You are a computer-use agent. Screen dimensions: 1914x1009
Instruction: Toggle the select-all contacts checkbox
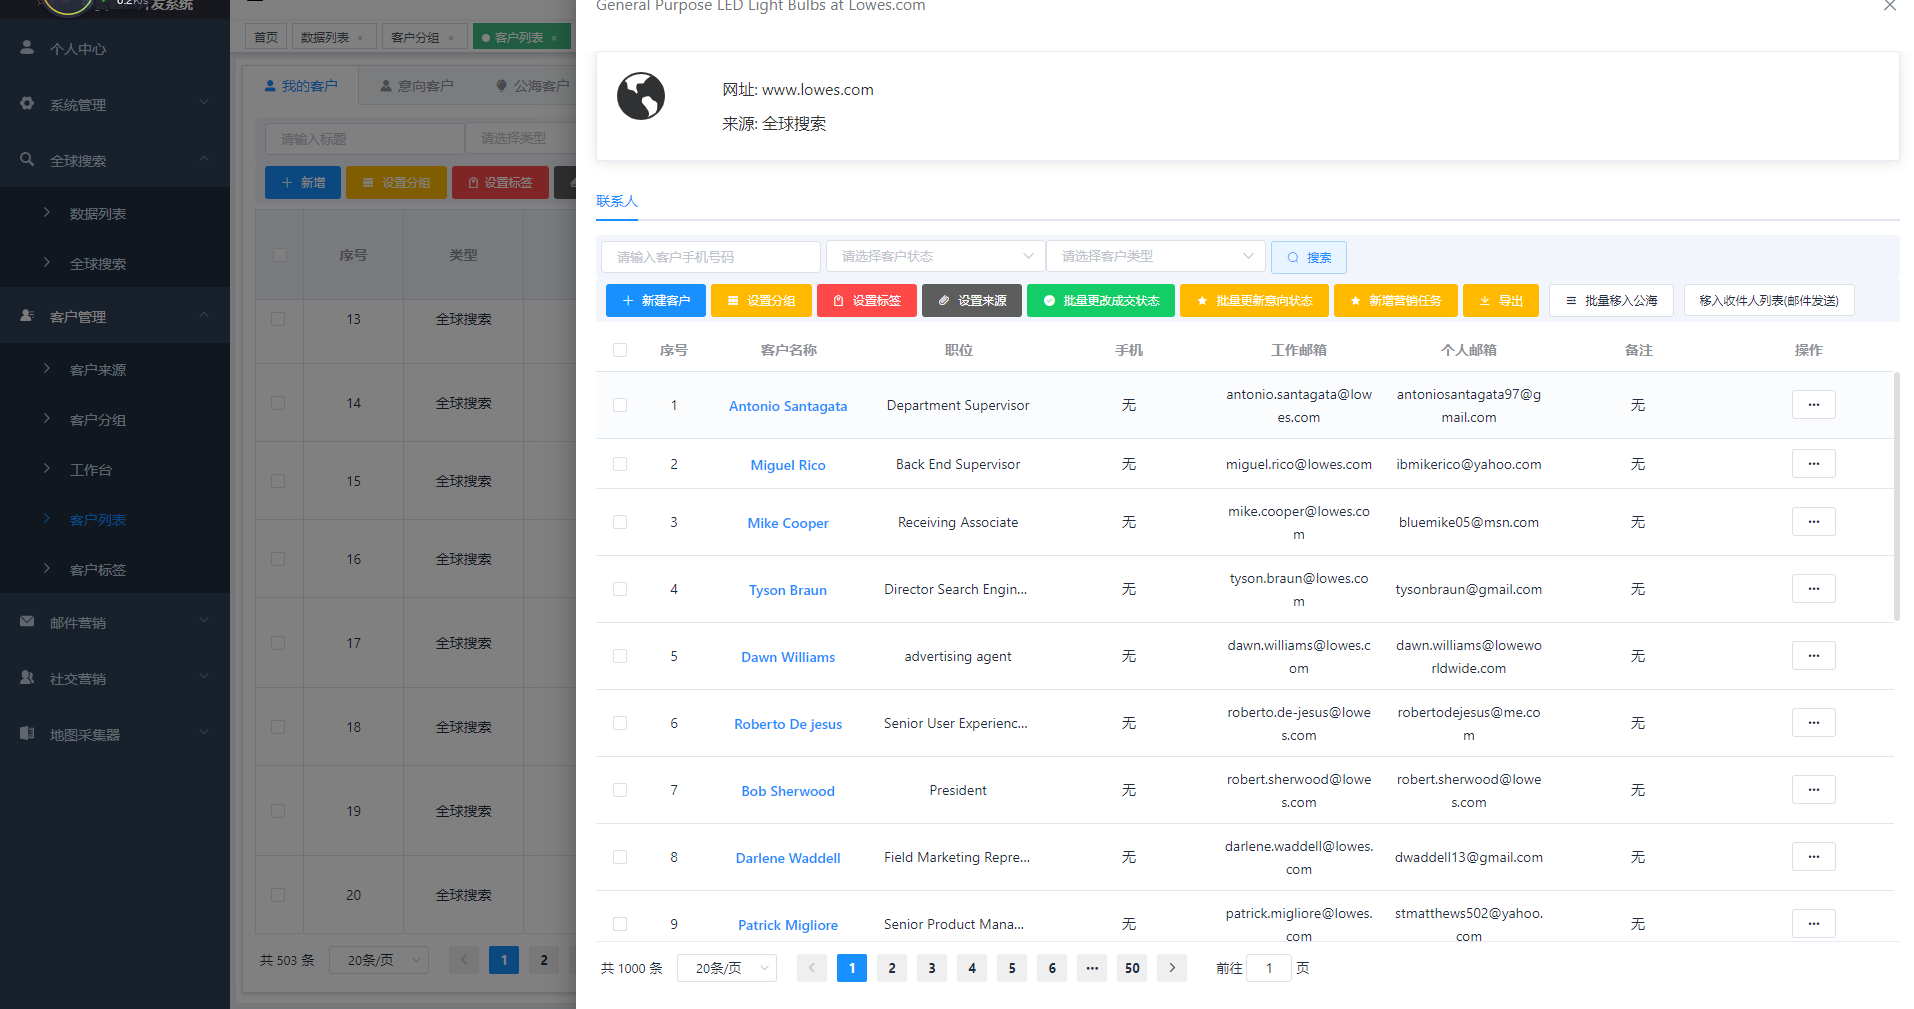[620, 350]
